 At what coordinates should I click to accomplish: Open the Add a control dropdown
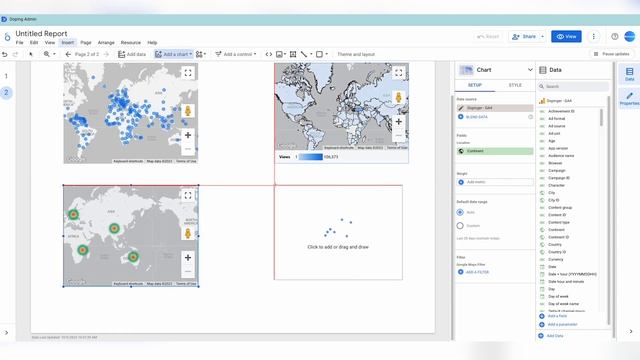pyautogui.click(x=236, y=54)
